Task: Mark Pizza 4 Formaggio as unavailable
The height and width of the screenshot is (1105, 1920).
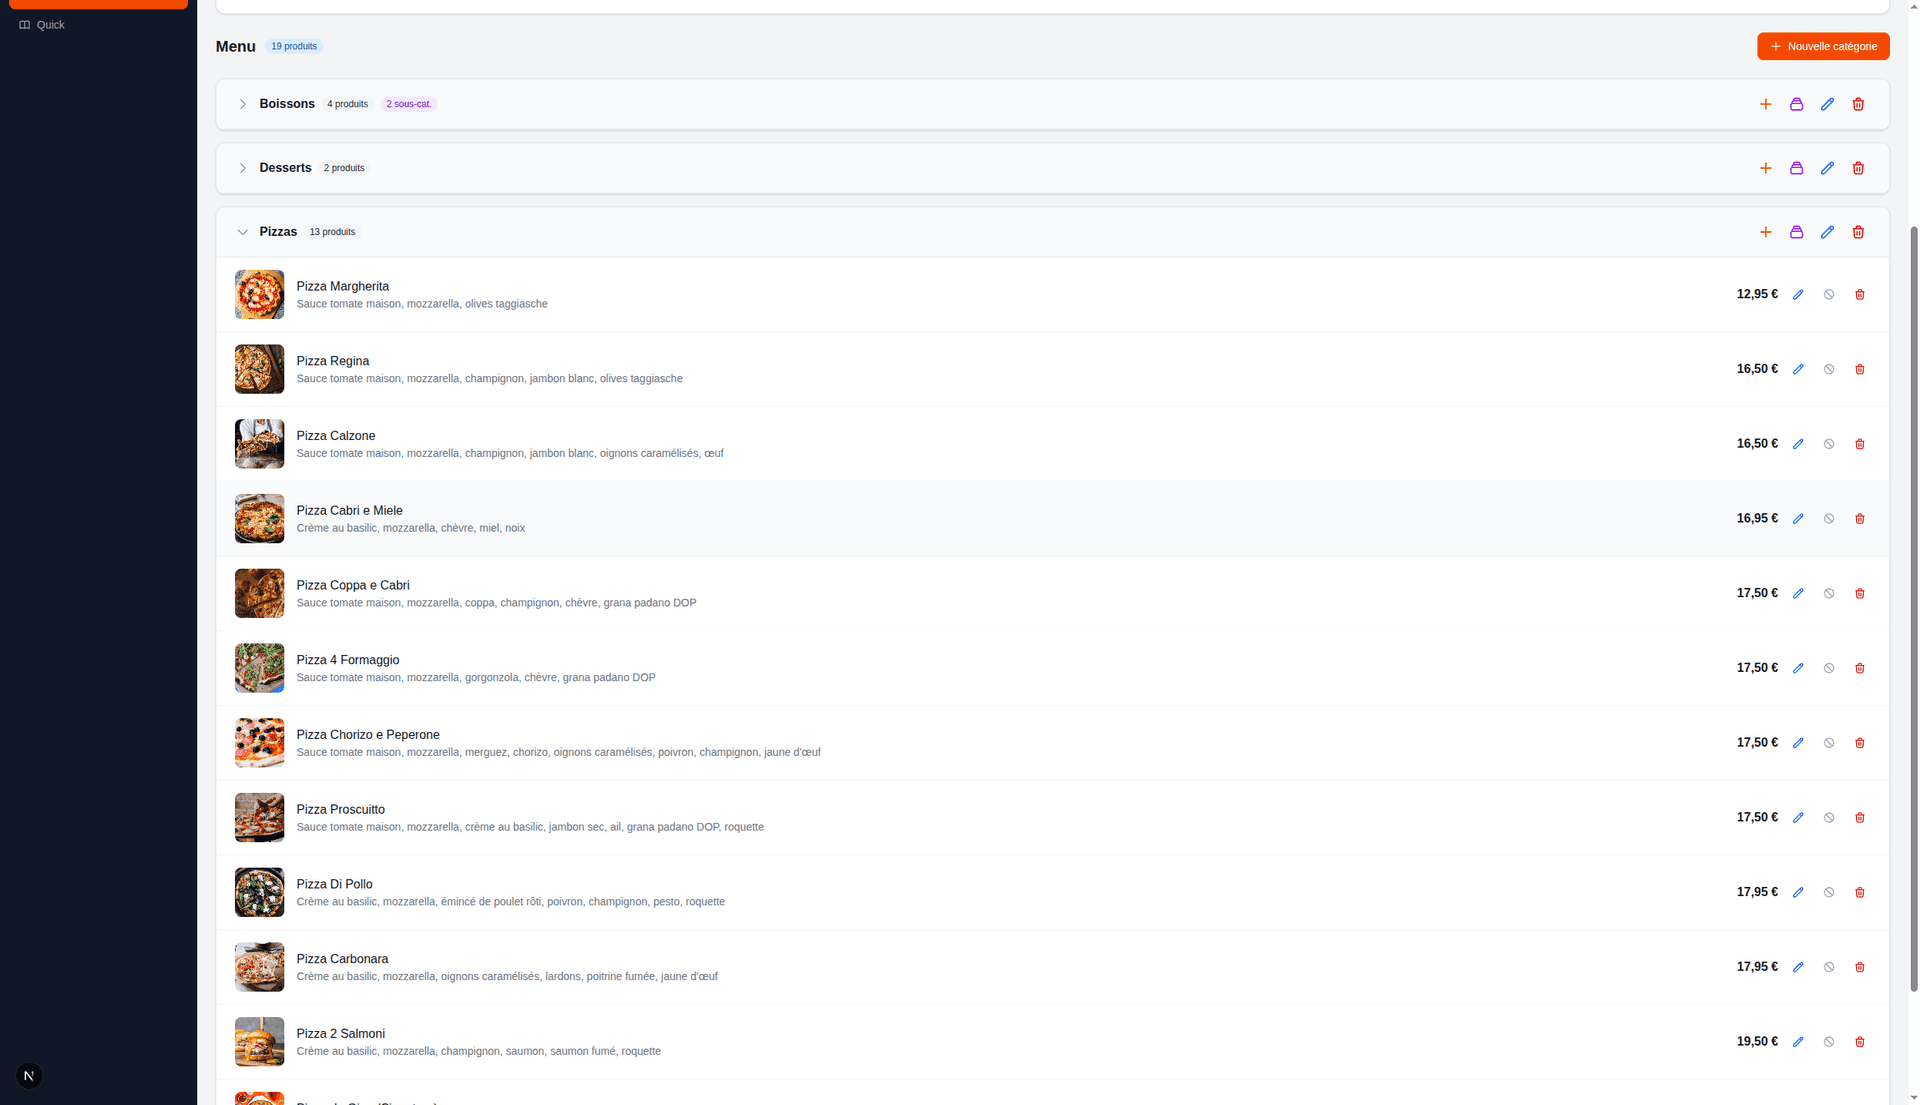Action: [x=1829, y=668]
